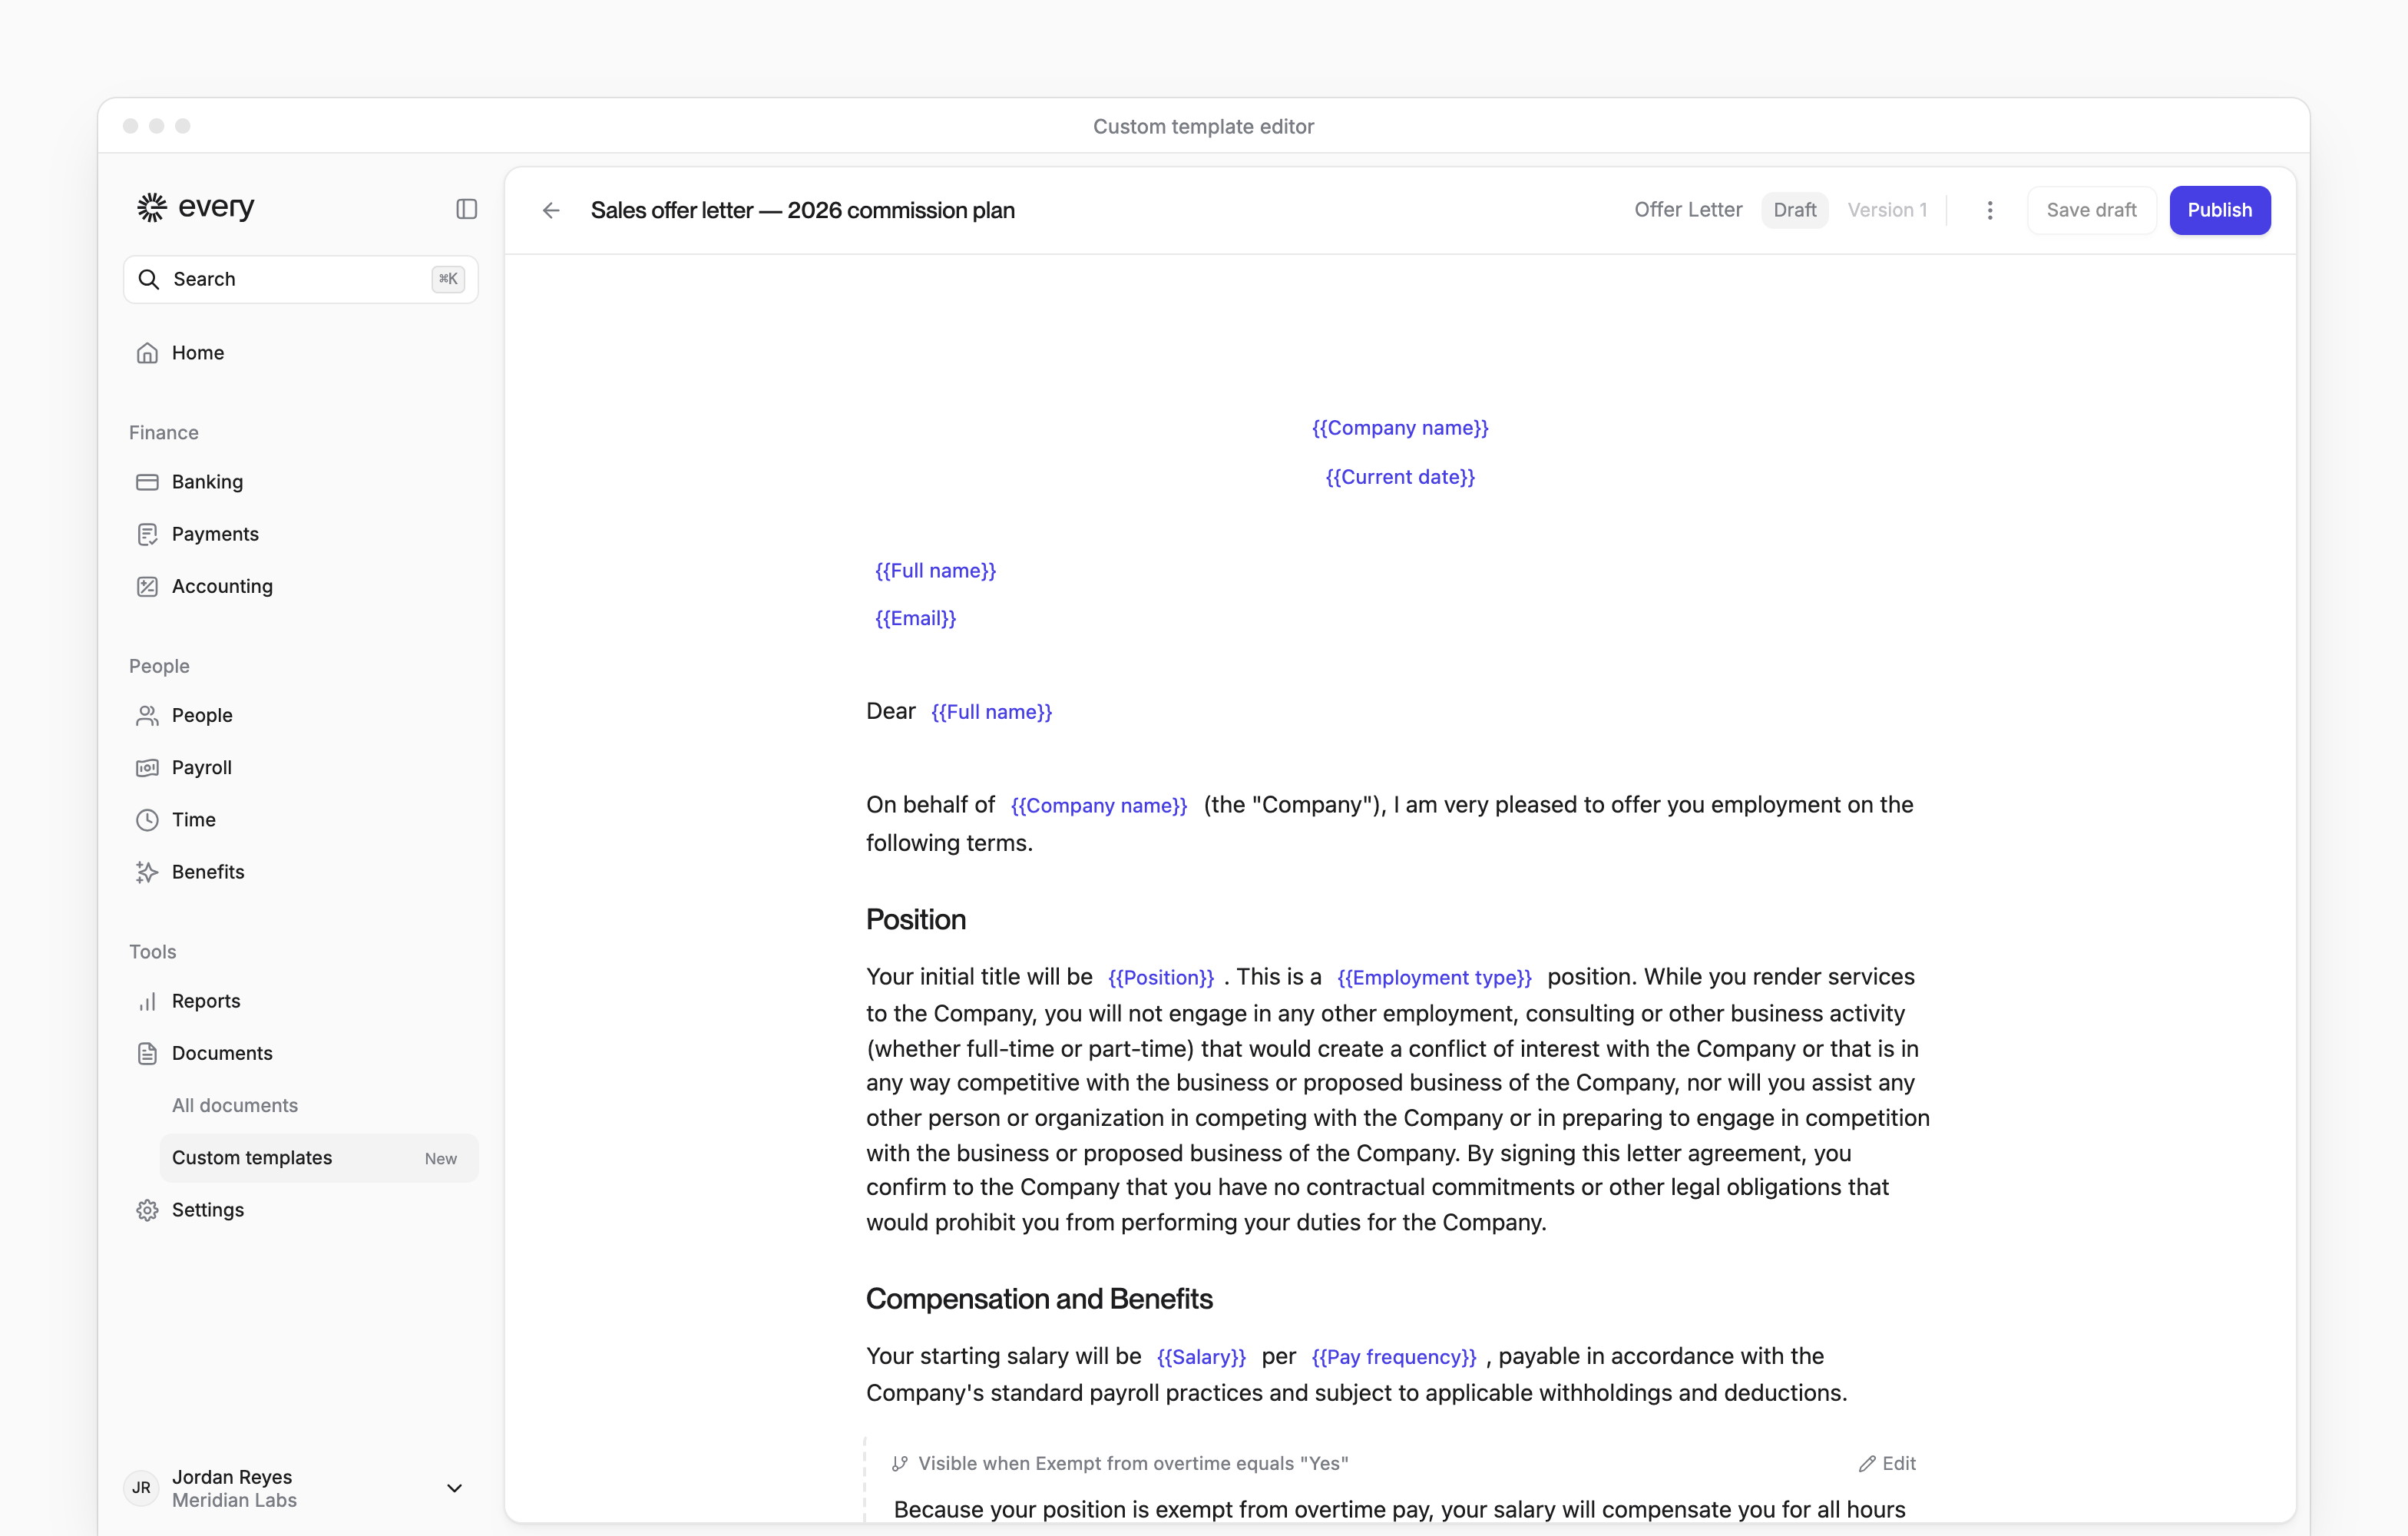Select the centered {{Company name}} variable at top
Image resolution: width=2408 pixels, height=1536 pixels.
click(1400, 428)
